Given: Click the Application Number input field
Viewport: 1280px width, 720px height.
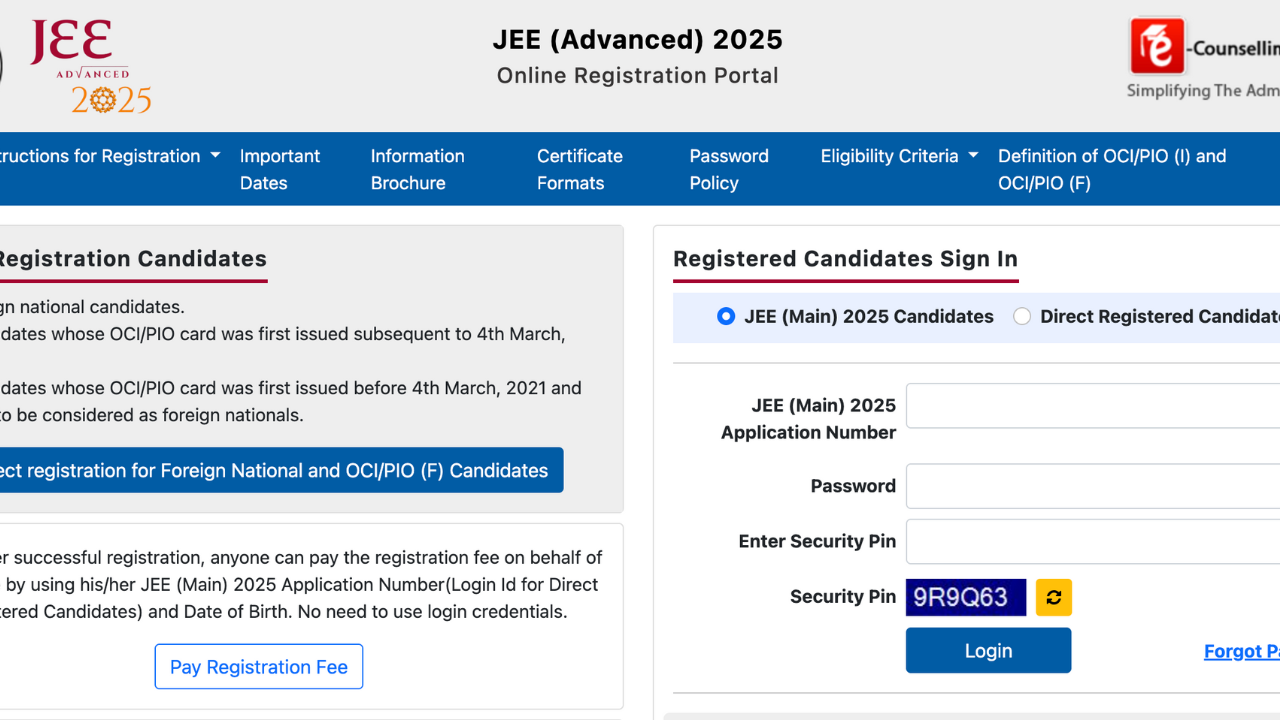Looking at the screenshot, I should (x=1090, y=405).
